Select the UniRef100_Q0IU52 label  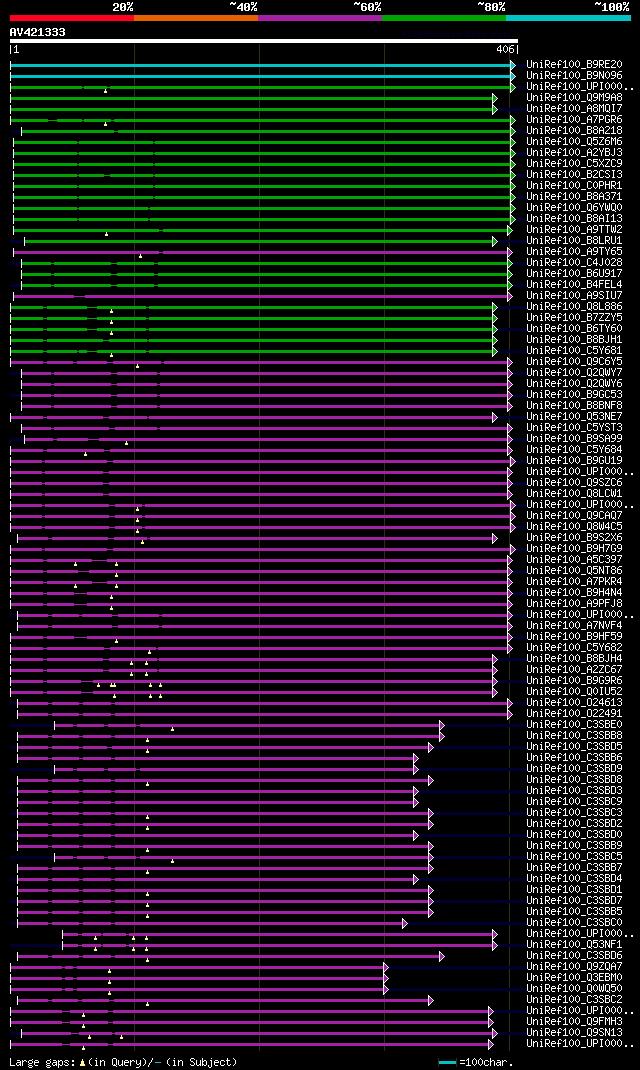coord(574,692)
